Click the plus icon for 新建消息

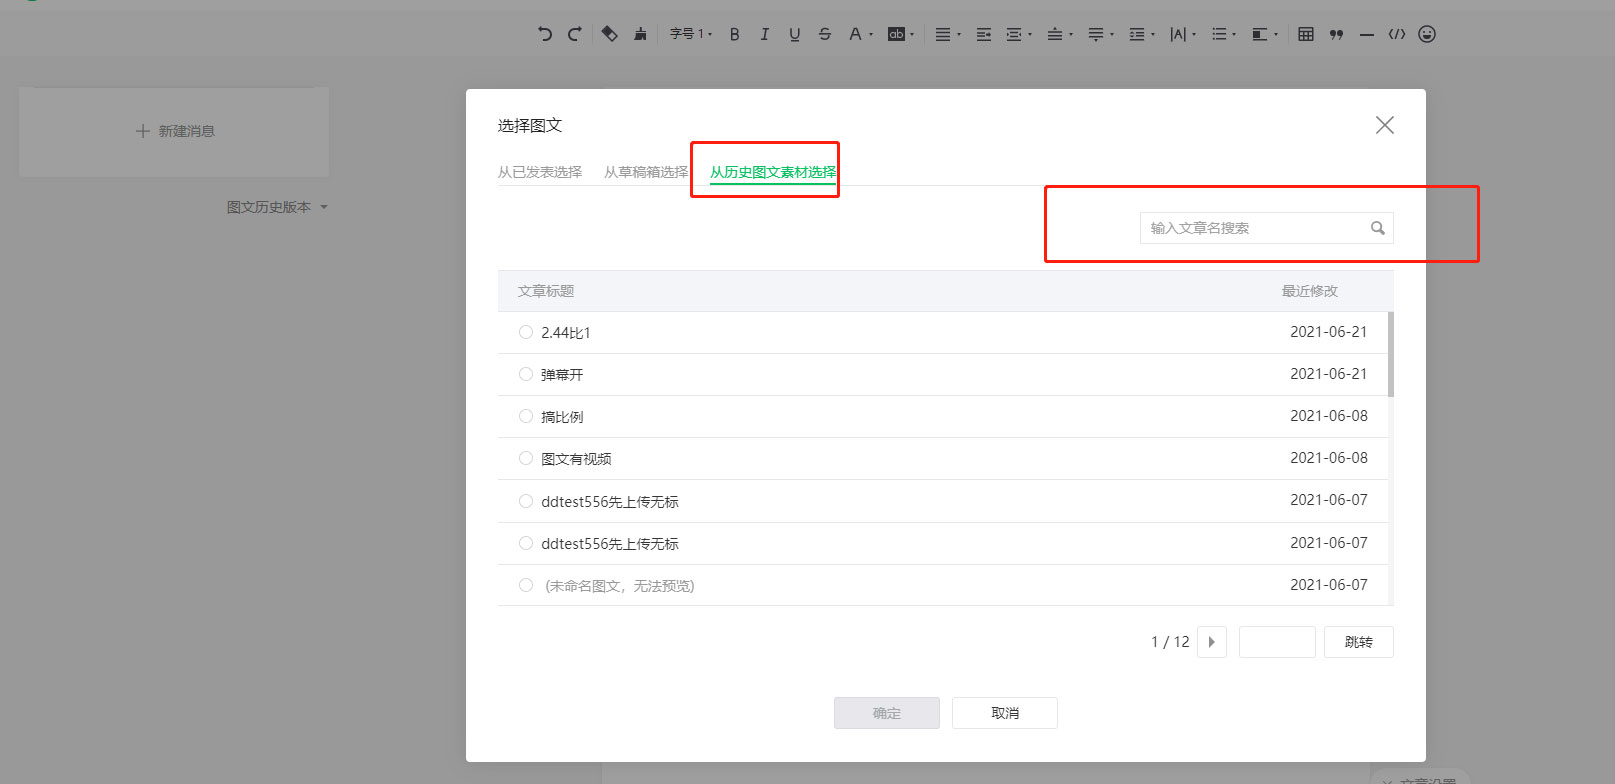pyautogui.click(x=143, y=131)
